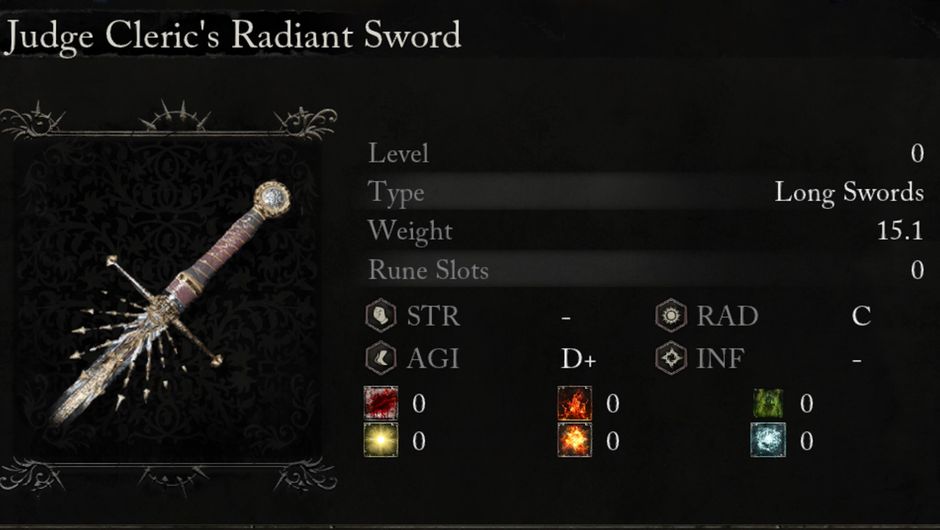The width and height of the screenshot is (940, 530).
Task: Select the yellow glowing holy status icon
Action: point(381,439)
